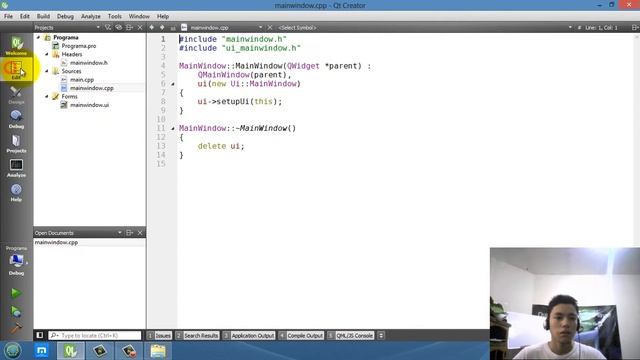Open the Build menu

(x=43, y=16)
